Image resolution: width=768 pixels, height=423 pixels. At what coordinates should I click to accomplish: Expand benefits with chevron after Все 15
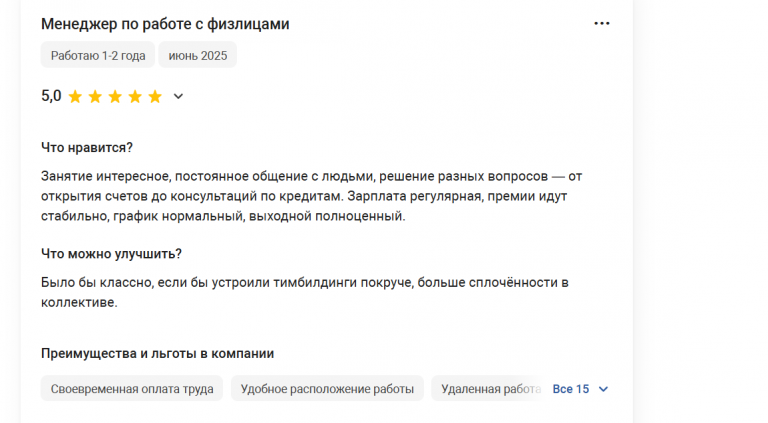point(603,389)
